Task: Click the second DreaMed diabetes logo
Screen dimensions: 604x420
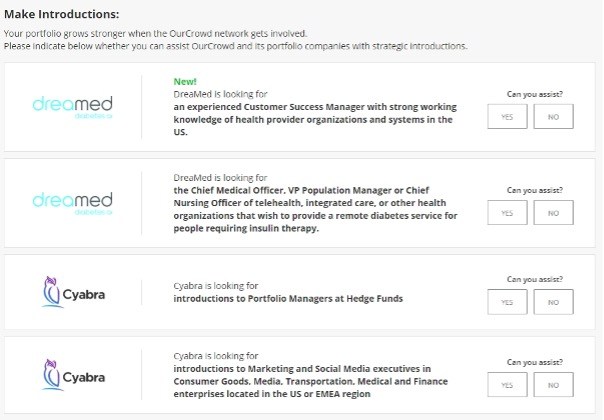Action: 72,203
